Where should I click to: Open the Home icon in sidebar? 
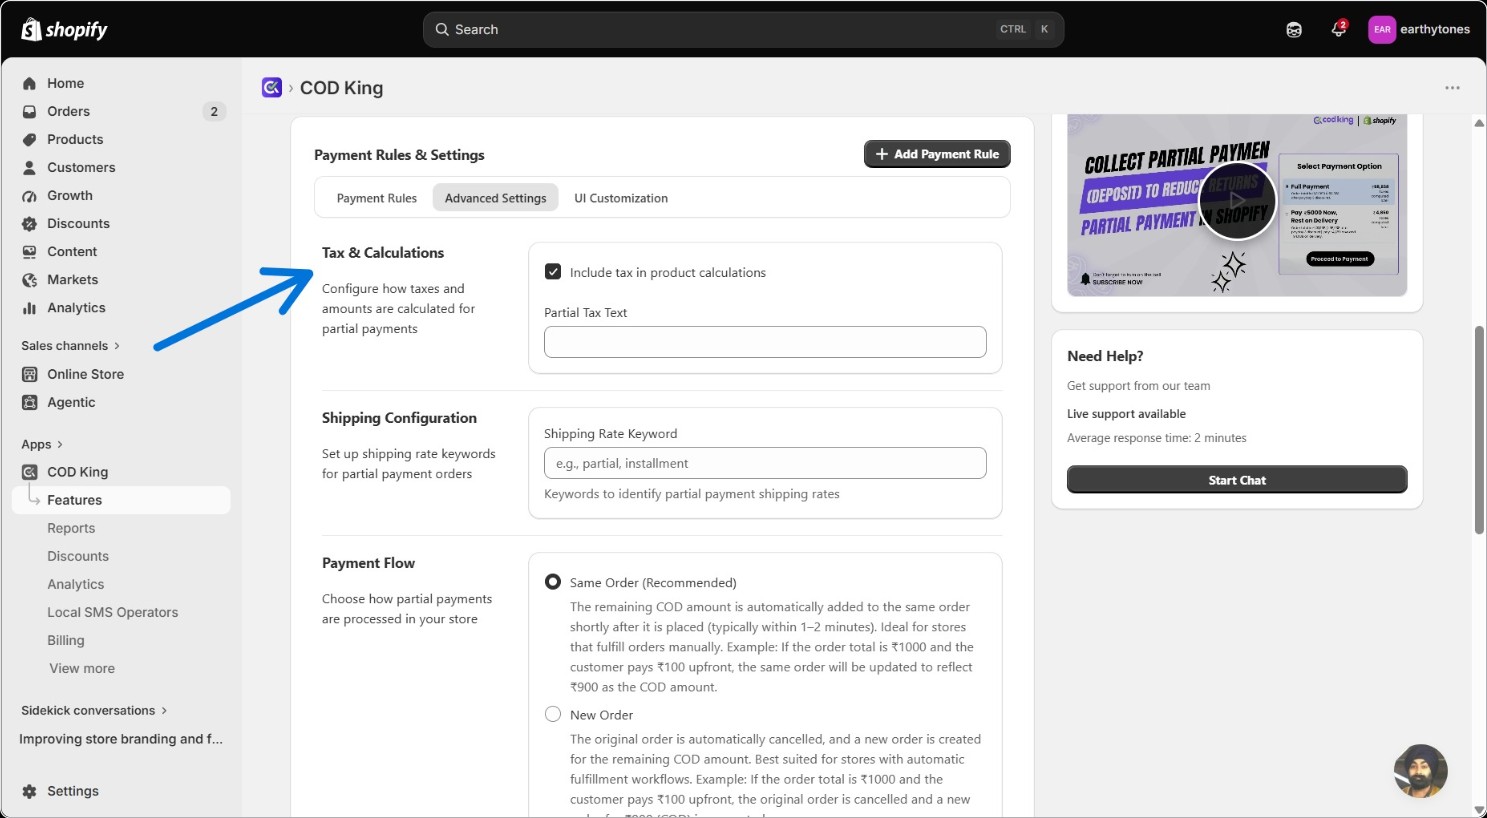30,83
